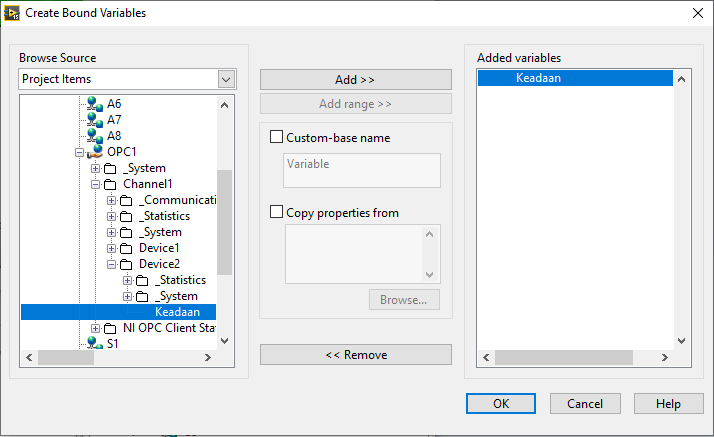Screen dimensions: 714x437
Task: Select Keadaan in Added variables list
Action: point(575,78)
